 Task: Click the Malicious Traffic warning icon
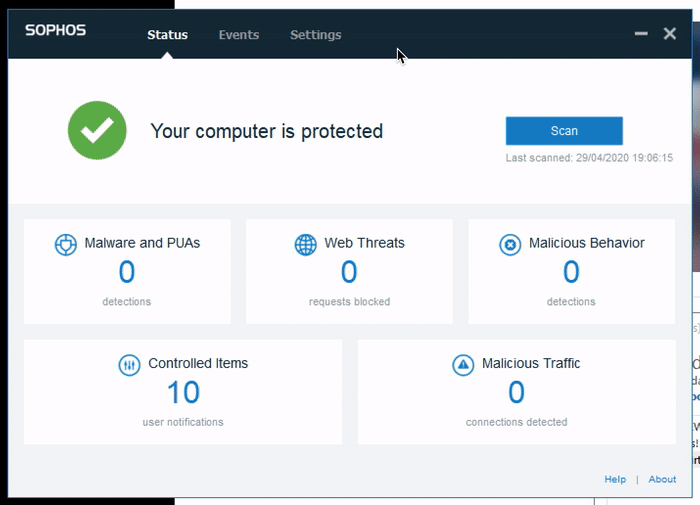[463, 365]
